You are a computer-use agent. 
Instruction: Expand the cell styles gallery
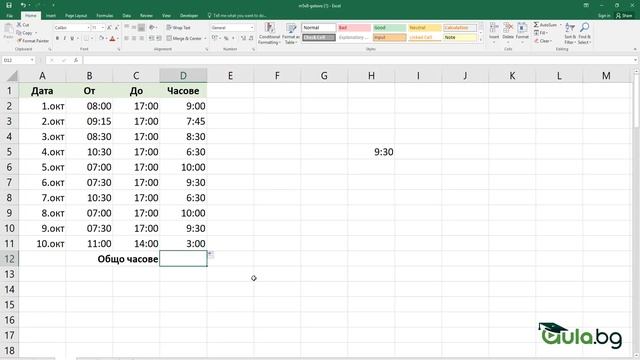481,40
